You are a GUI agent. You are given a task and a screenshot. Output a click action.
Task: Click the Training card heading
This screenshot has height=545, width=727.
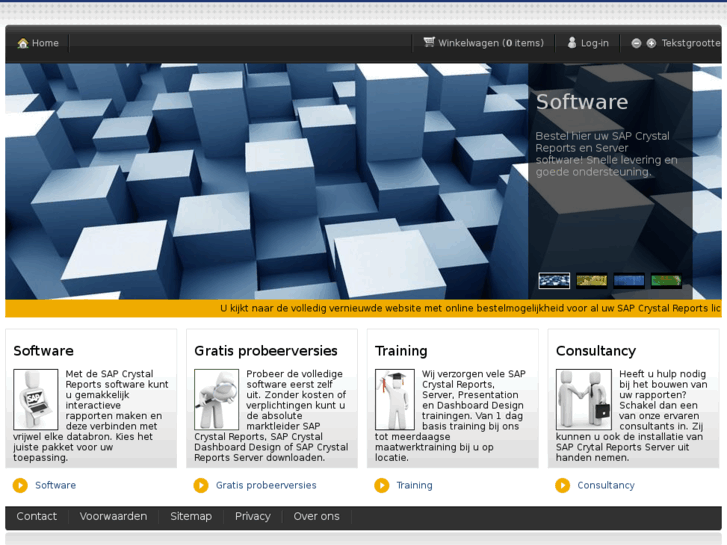tap(401, 351)
